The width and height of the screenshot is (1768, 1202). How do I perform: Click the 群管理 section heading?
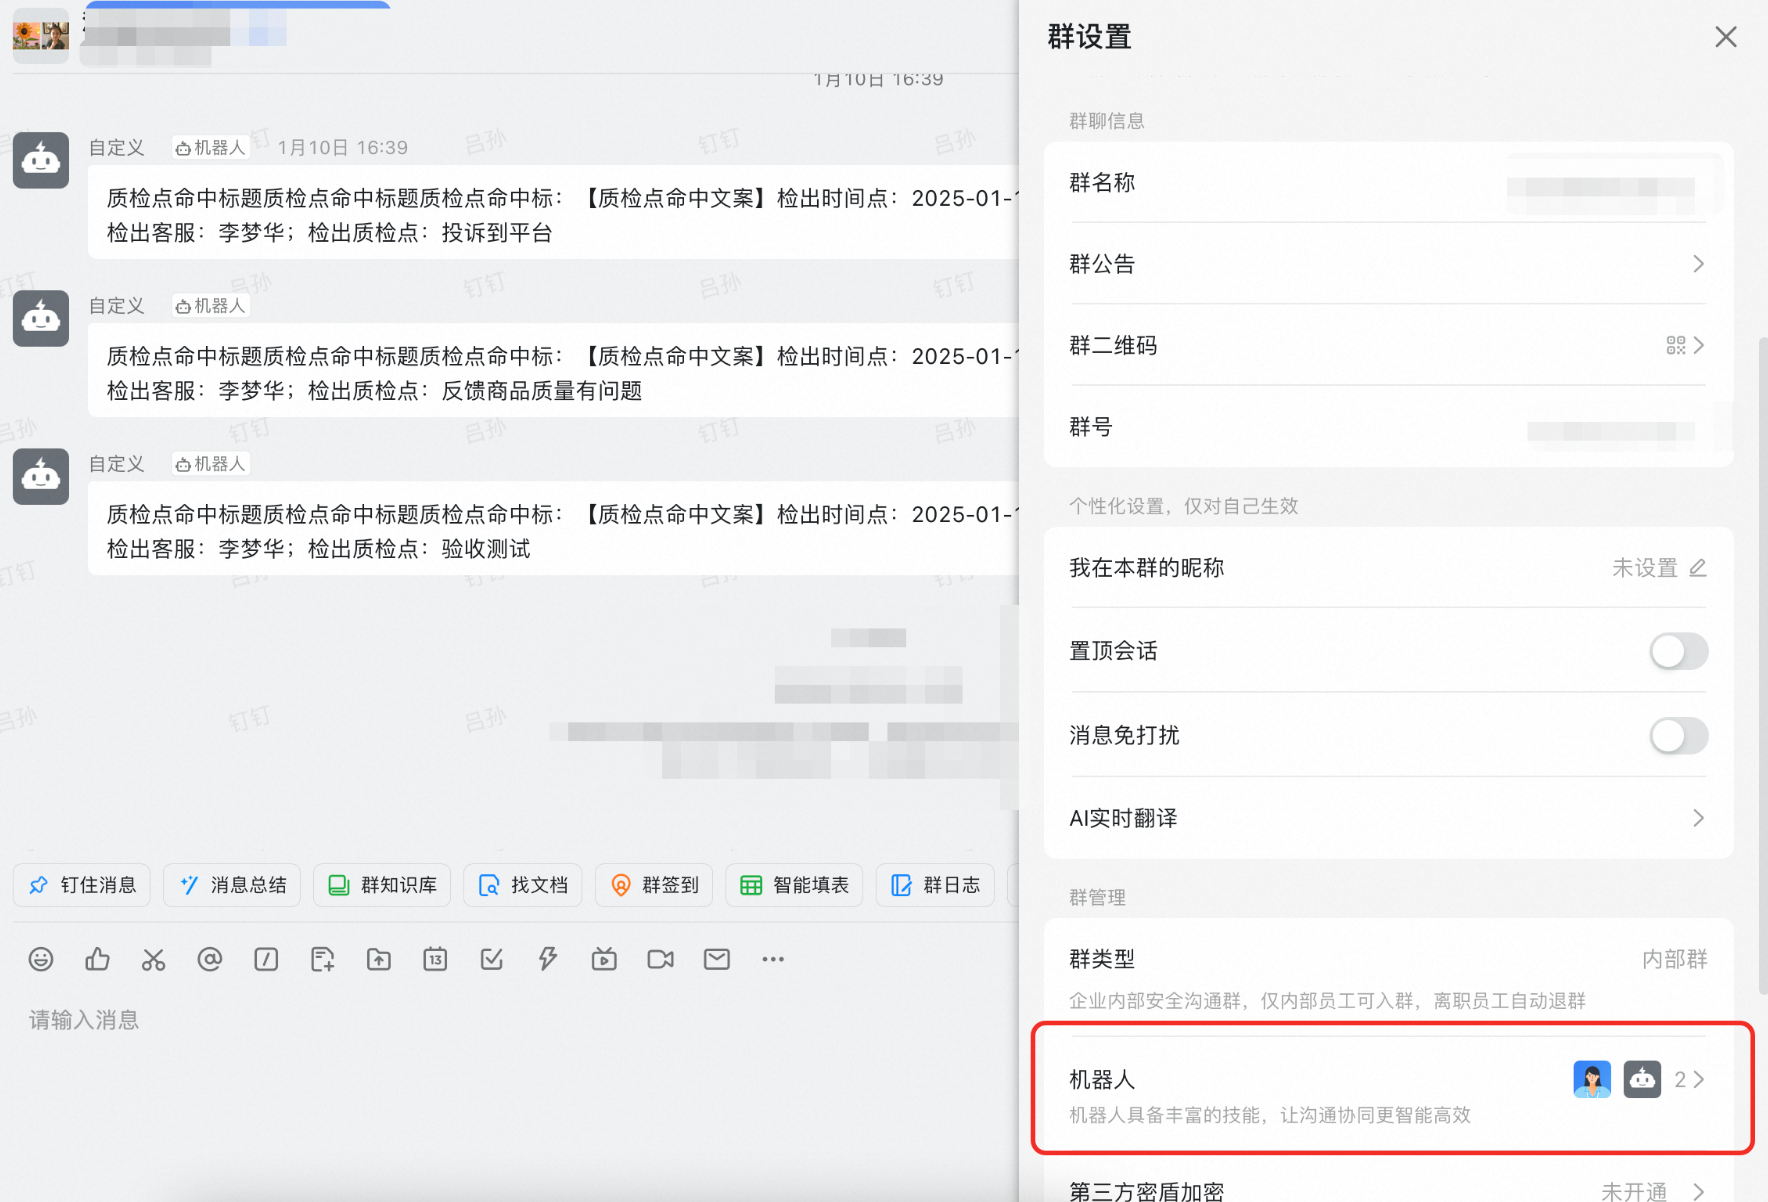click(x=1097, y=897)
